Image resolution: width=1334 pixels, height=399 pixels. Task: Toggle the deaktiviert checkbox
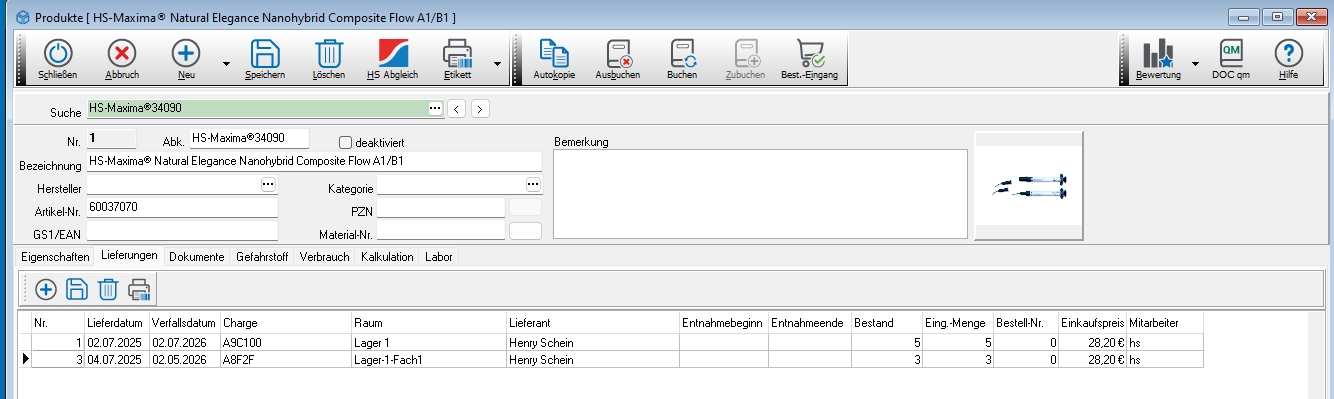346,142
